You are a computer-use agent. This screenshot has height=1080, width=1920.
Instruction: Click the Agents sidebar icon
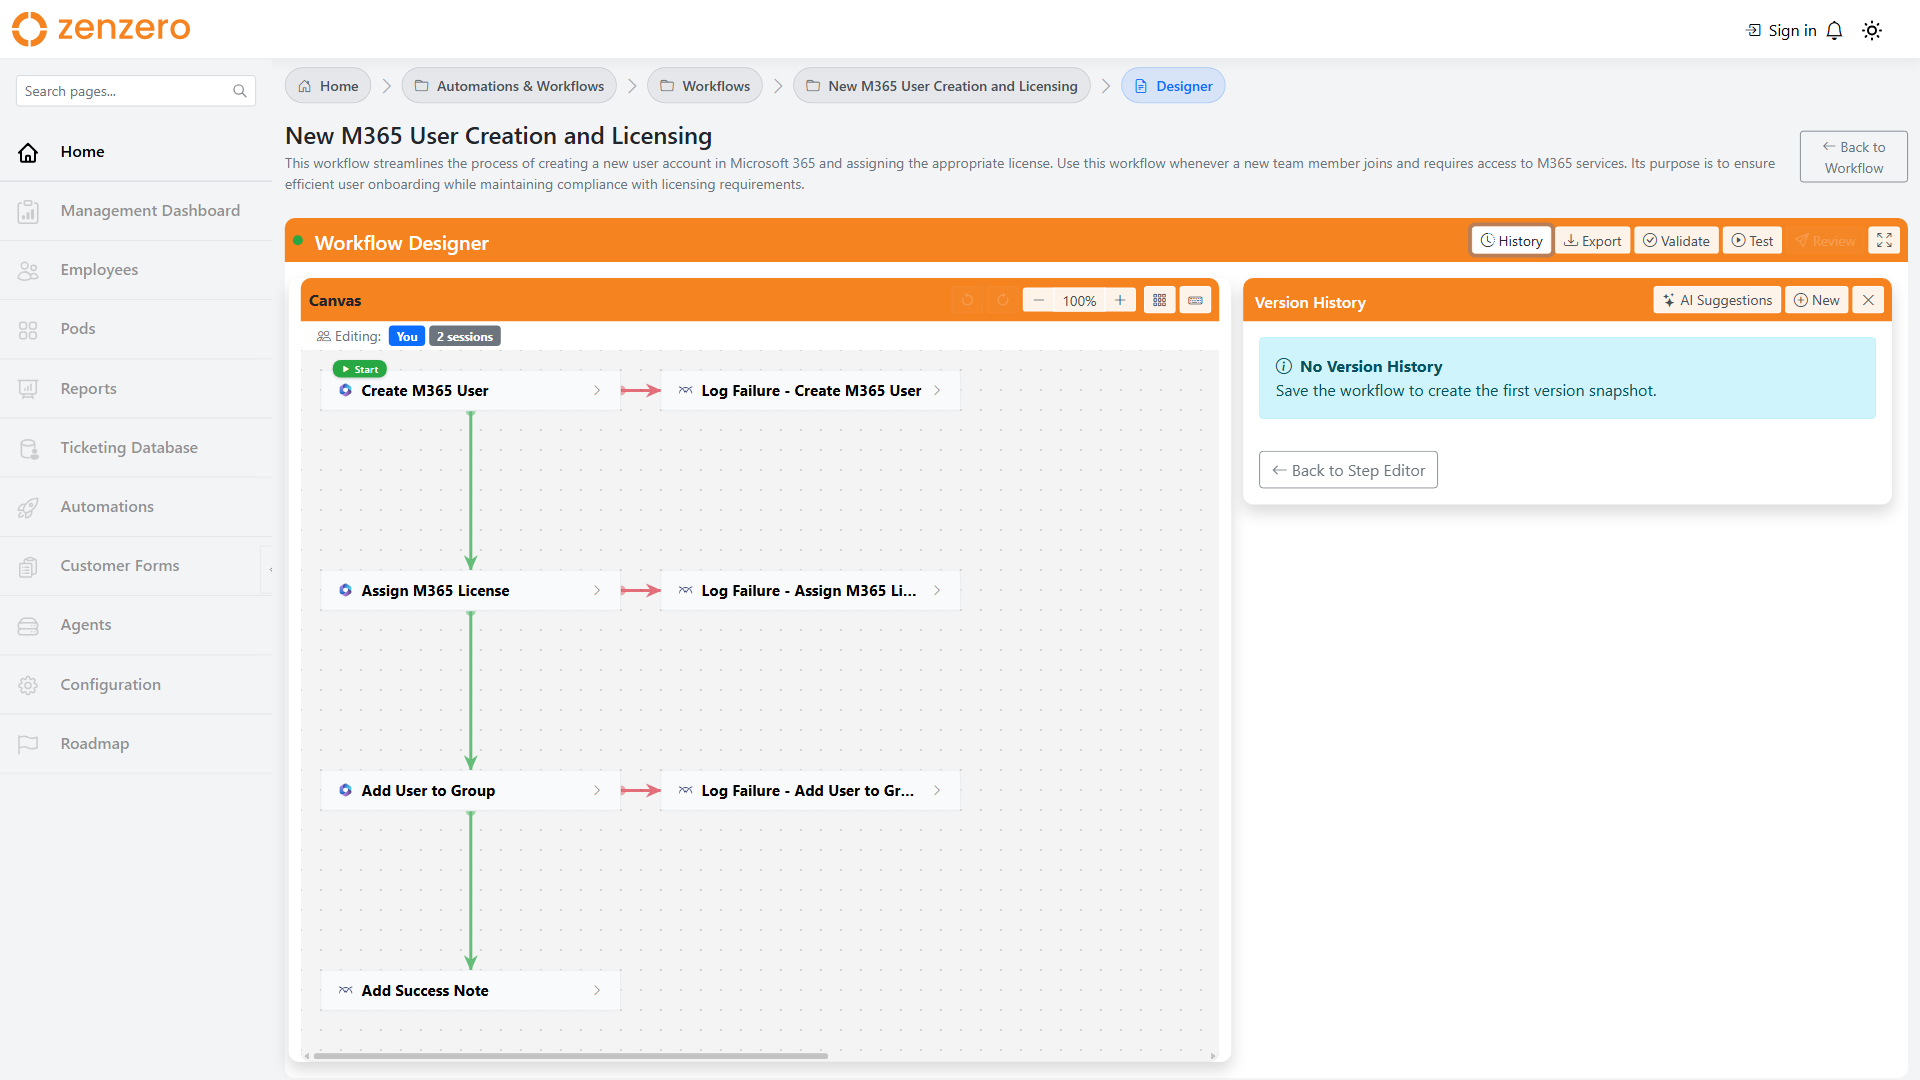[x=28, y=625]
